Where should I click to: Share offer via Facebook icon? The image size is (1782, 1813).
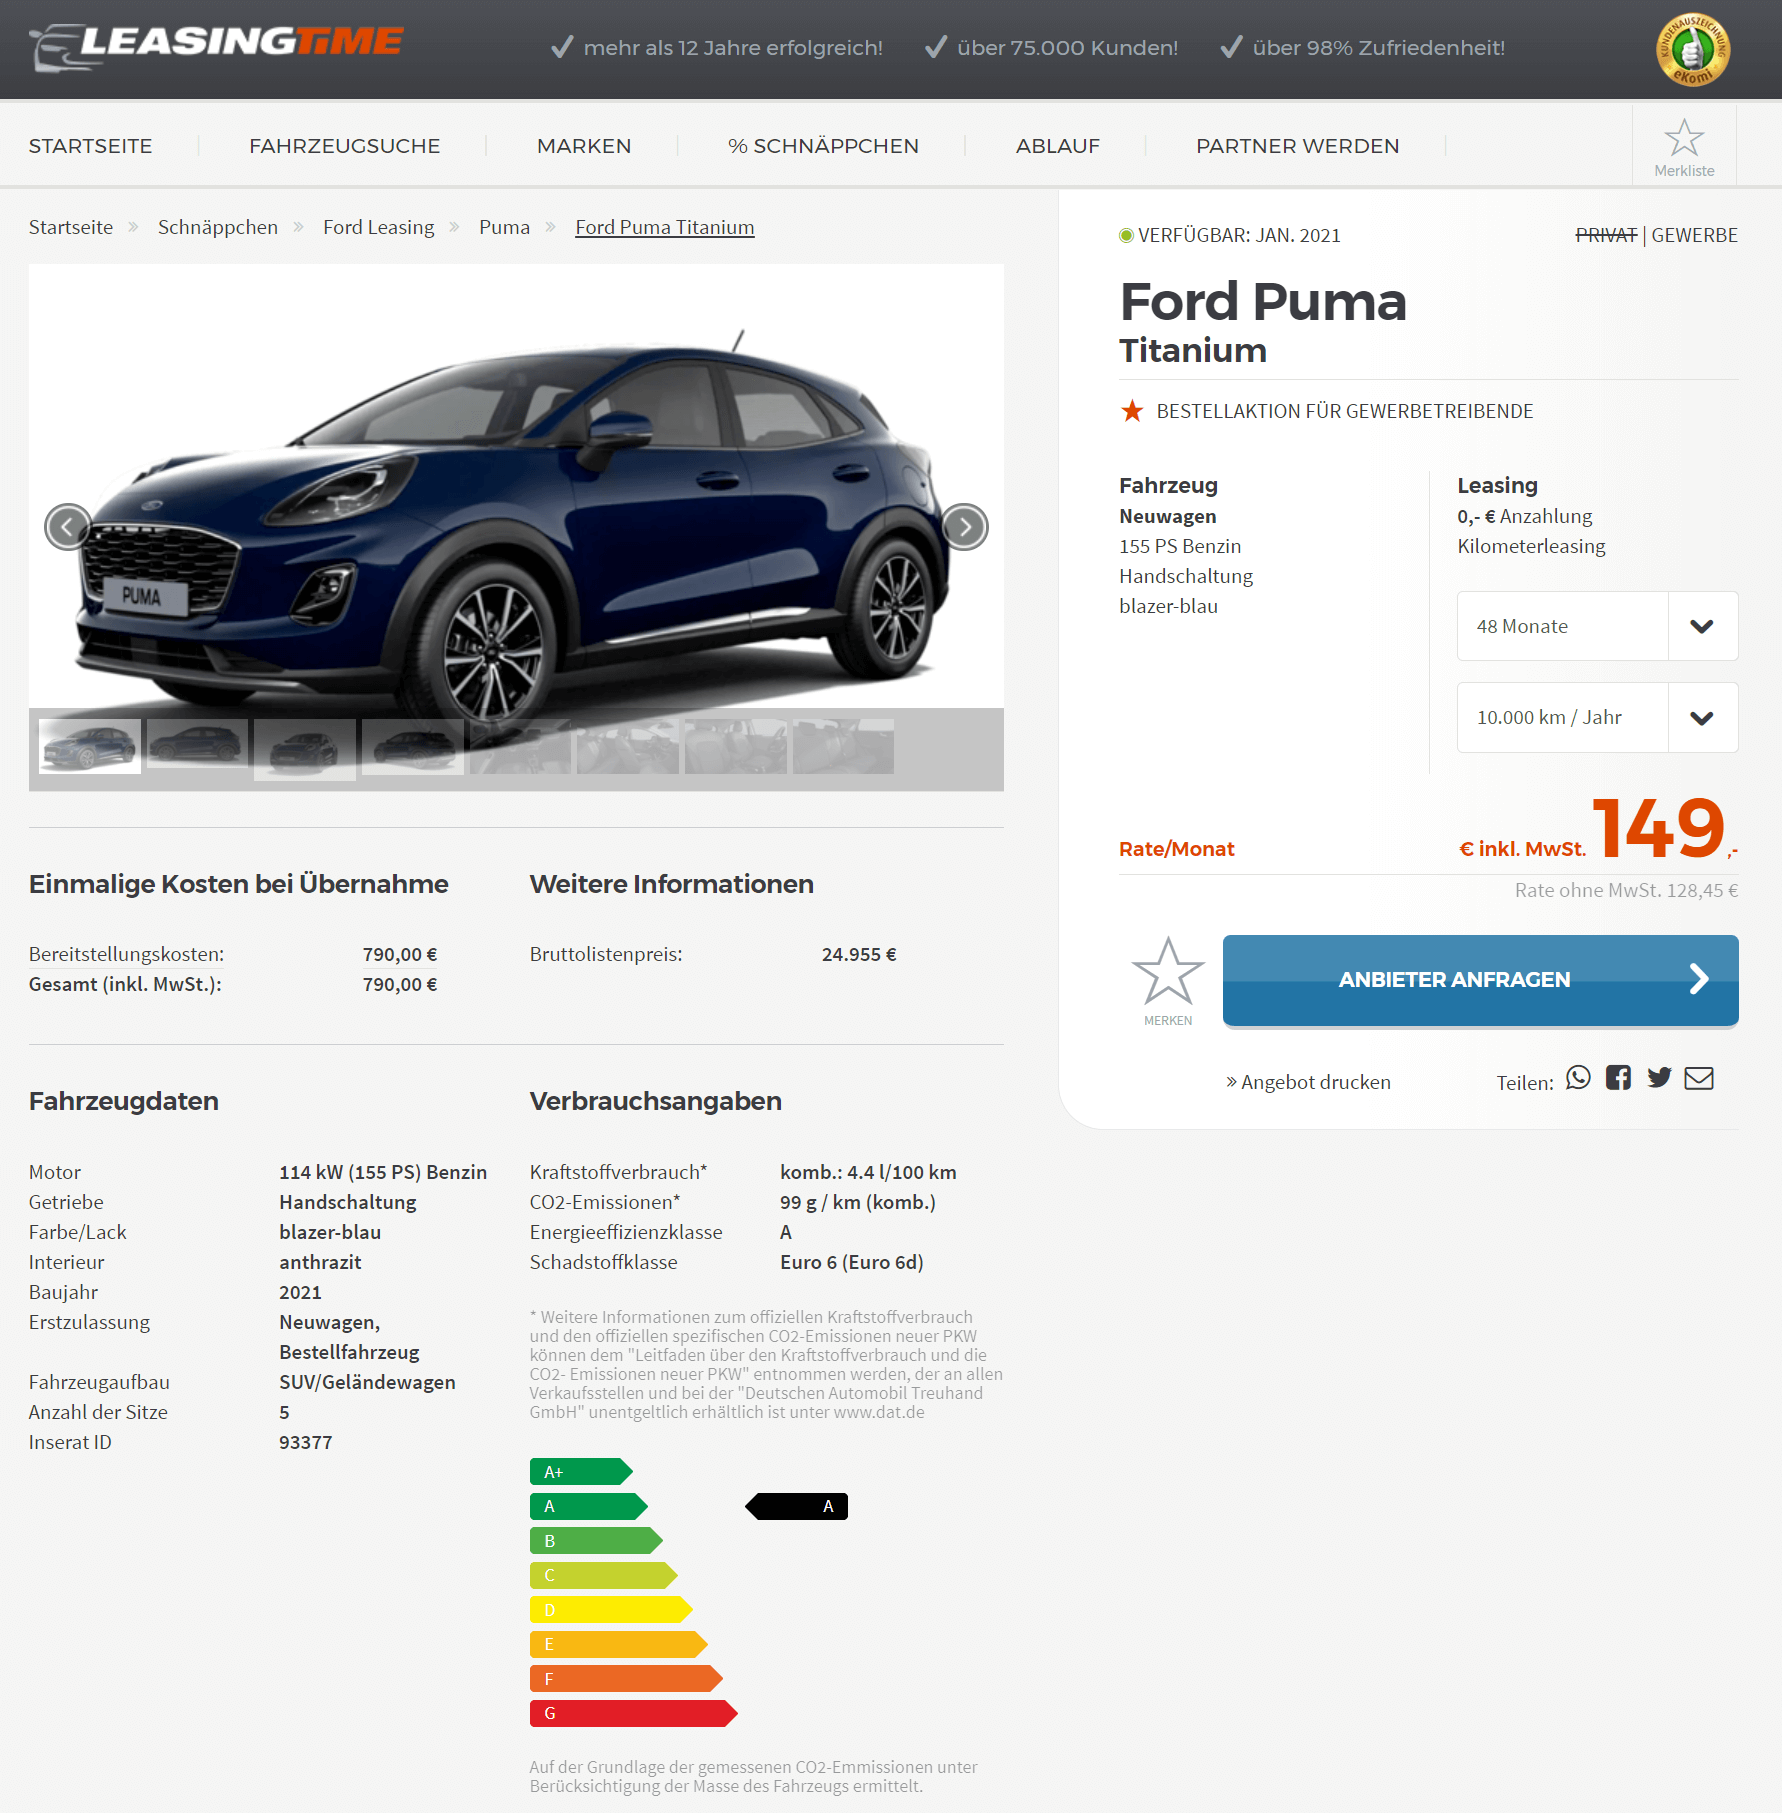[x=1618, y=1077]
